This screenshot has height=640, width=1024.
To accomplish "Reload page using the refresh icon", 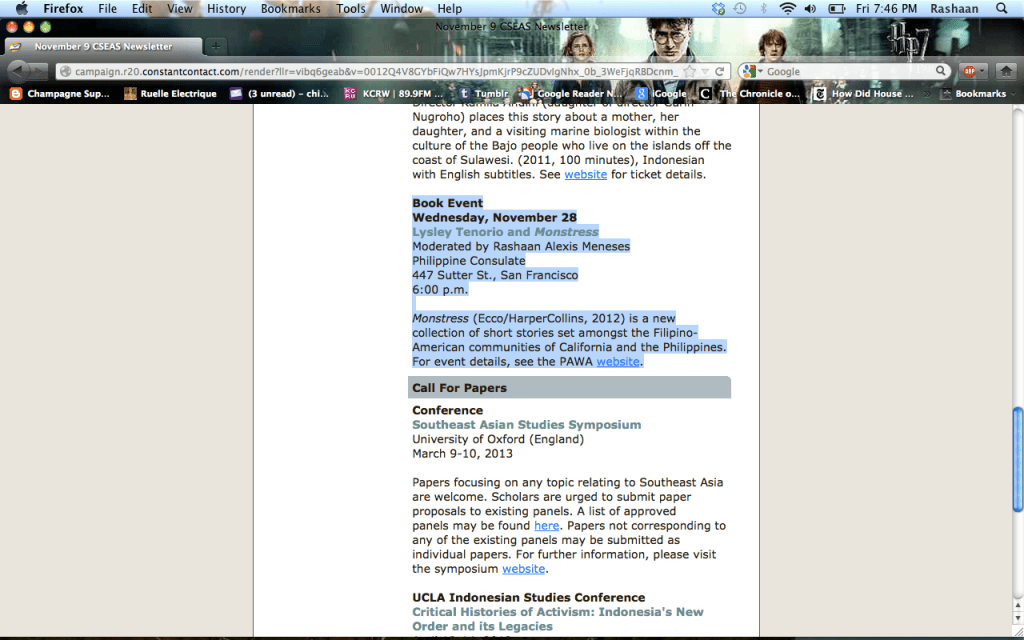I will point(719,72).
